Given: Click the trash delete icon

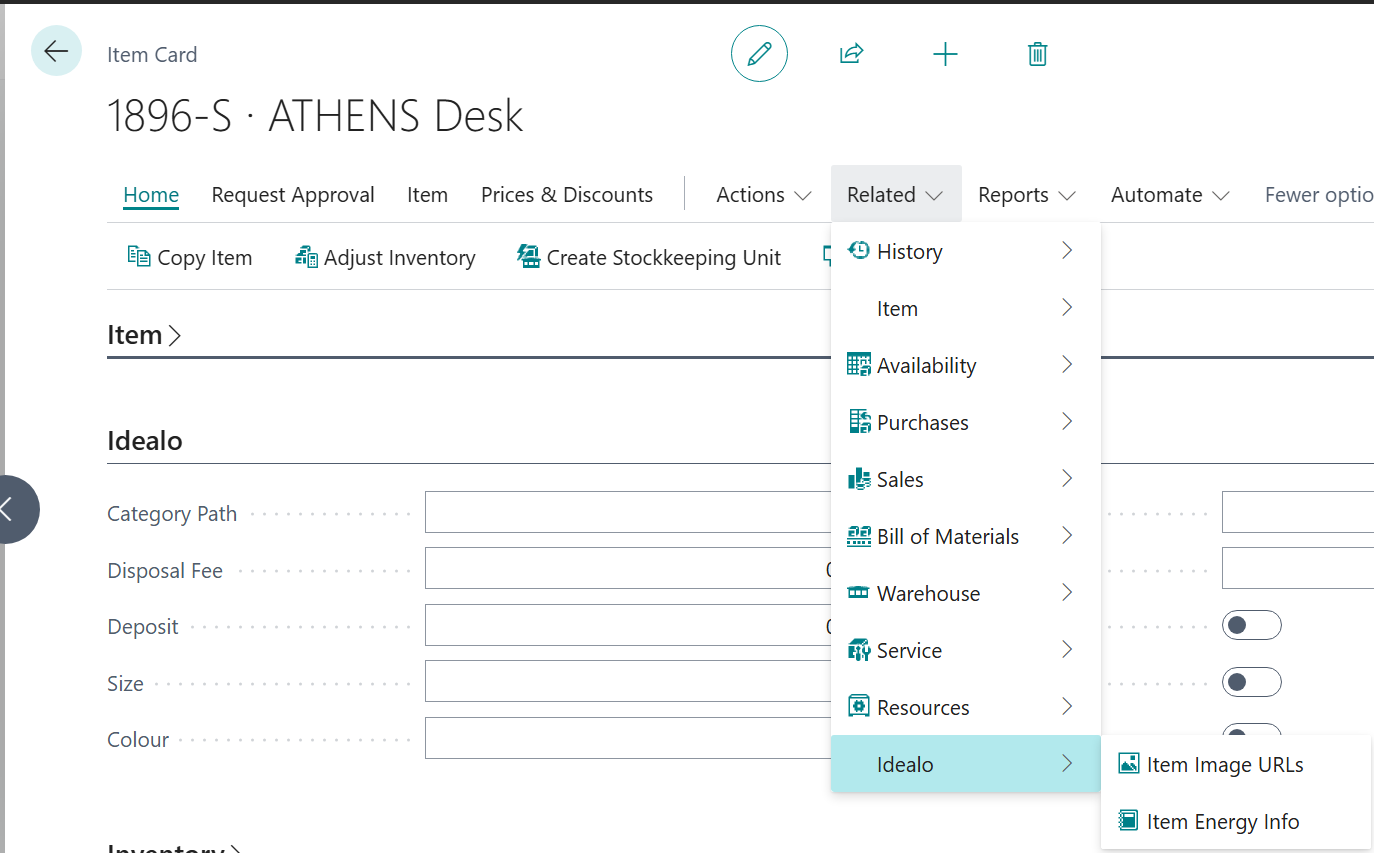Looking at the screenshot, I should [1037, 54].
